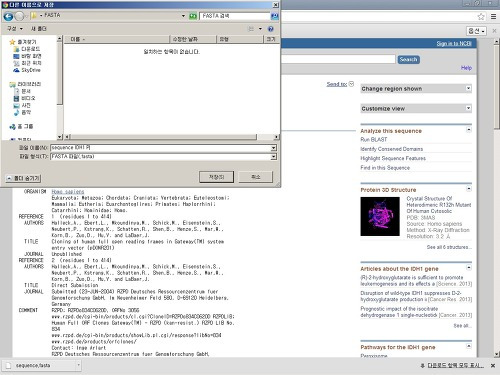Screen dimensions: 500x375
Task: Open the Chrome hamburger menu
Action: pos(493,16)
